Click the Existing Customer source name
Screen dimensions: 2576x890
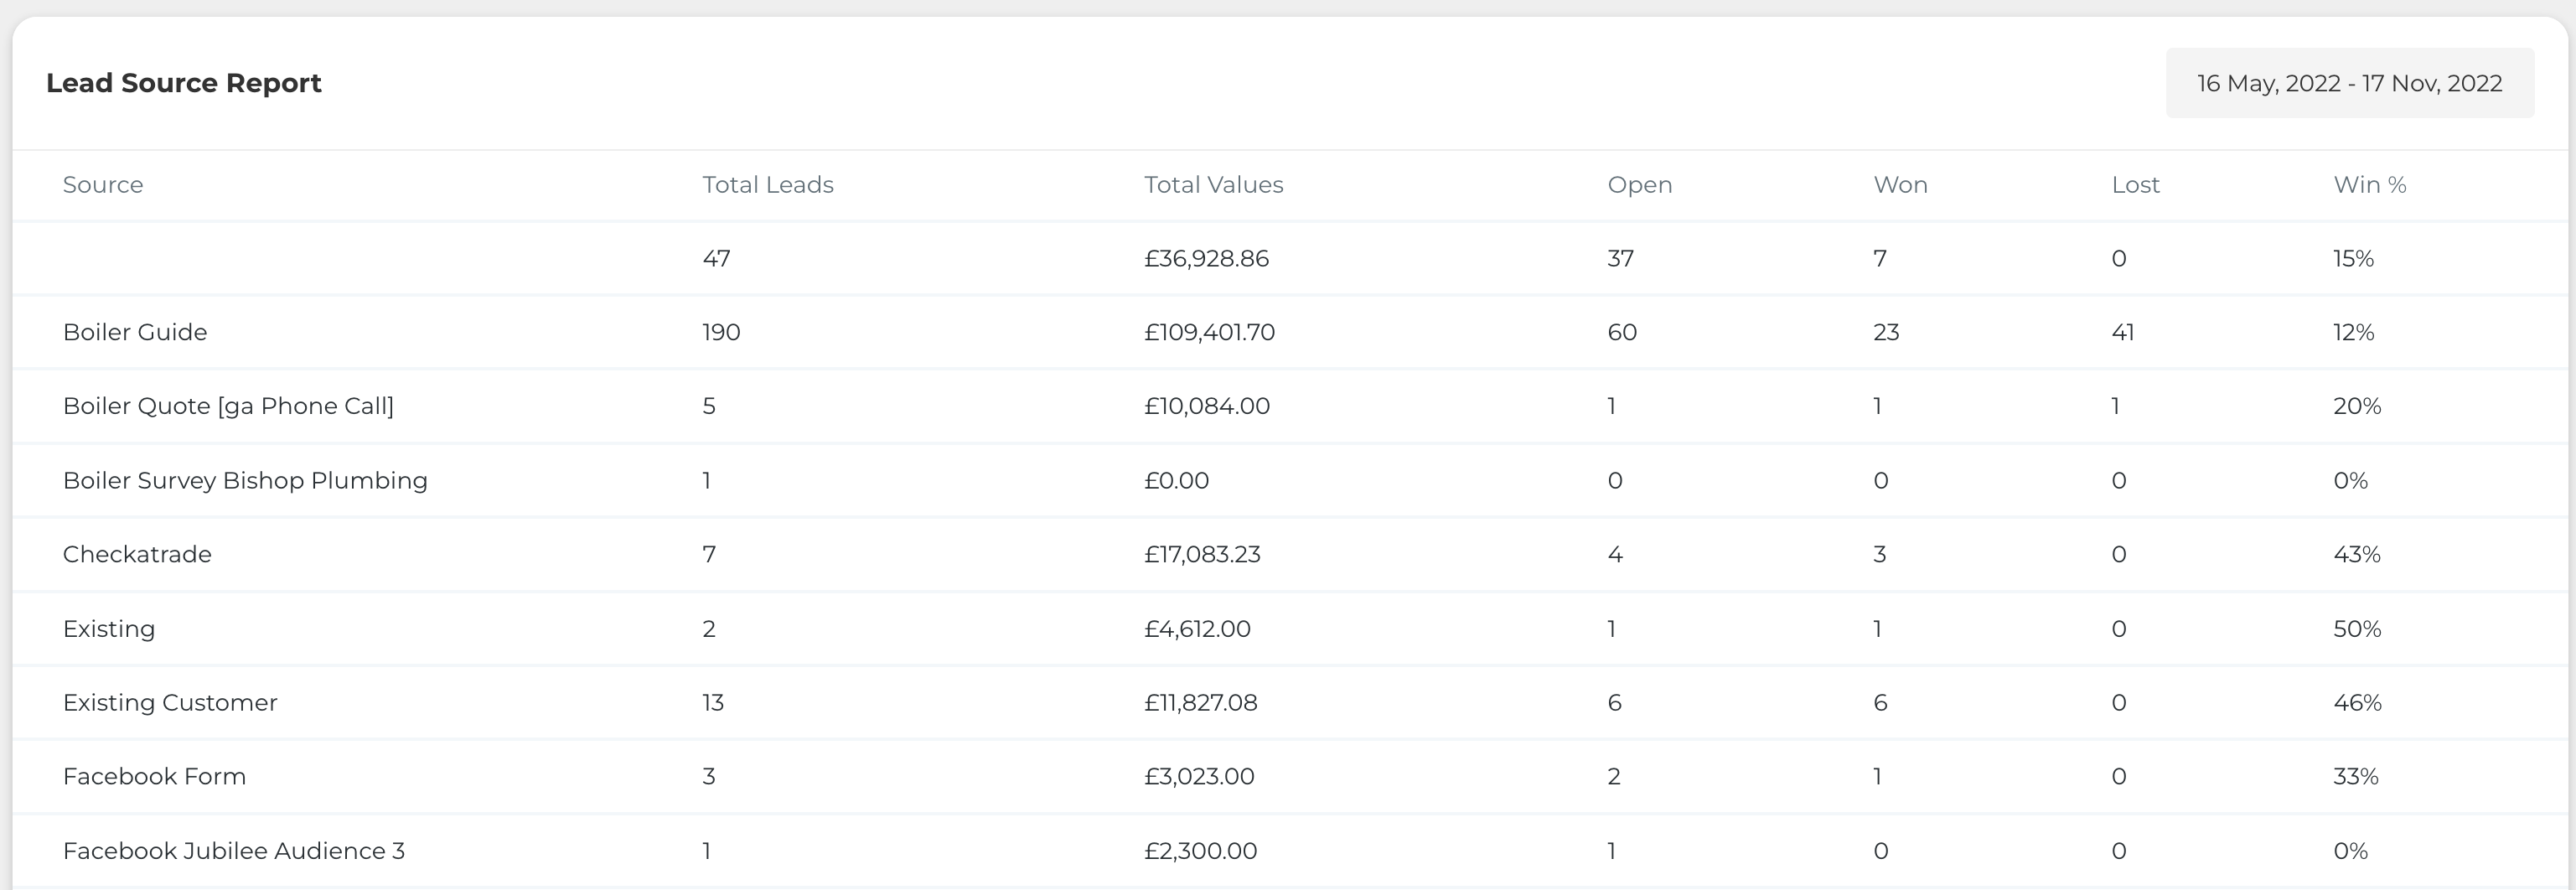tap(170, 702)
